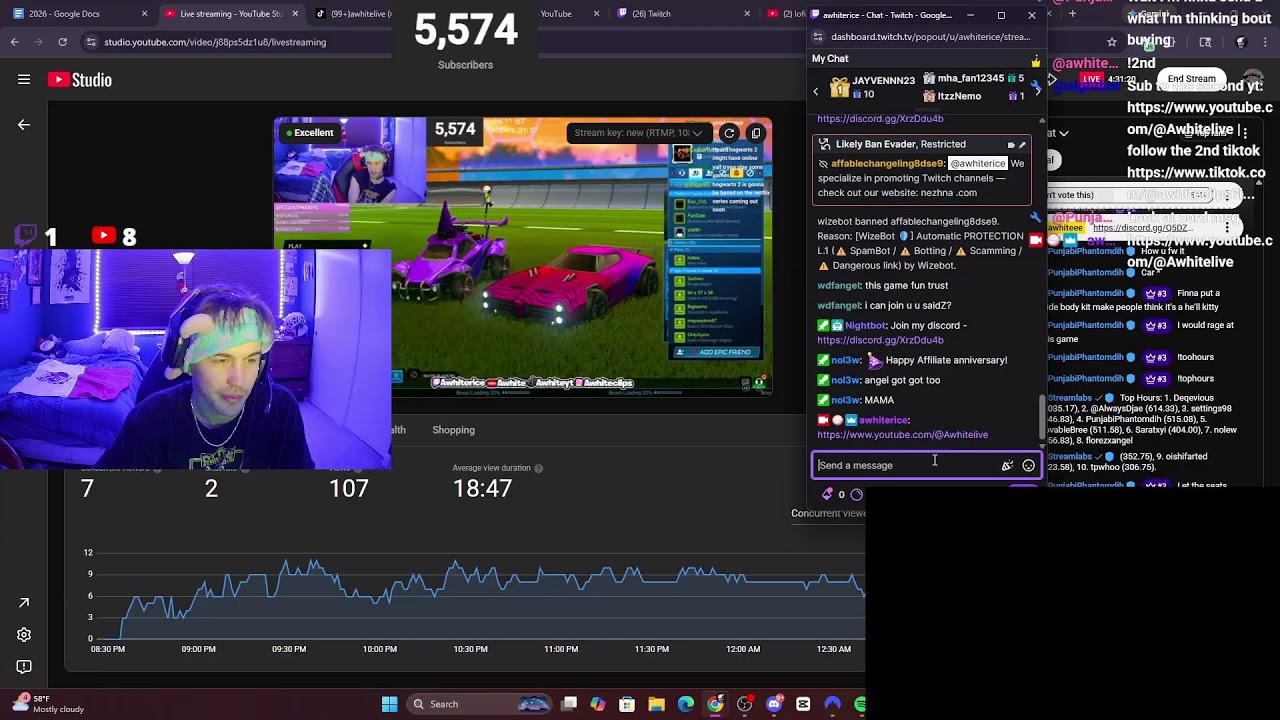1280x720 pixels.
Task: Click the YouTube Studio logo
Action: click(79, 80)
